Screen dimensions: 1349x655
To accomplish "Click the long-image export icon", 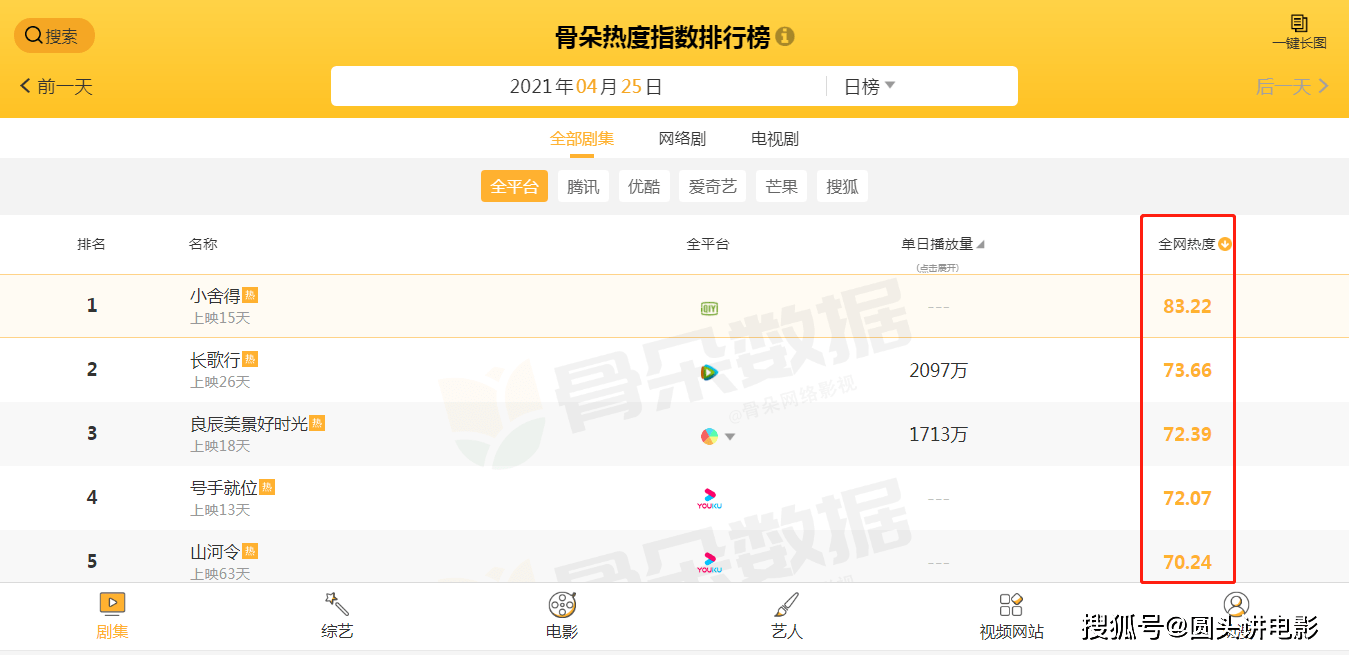I will [1299, 31].
